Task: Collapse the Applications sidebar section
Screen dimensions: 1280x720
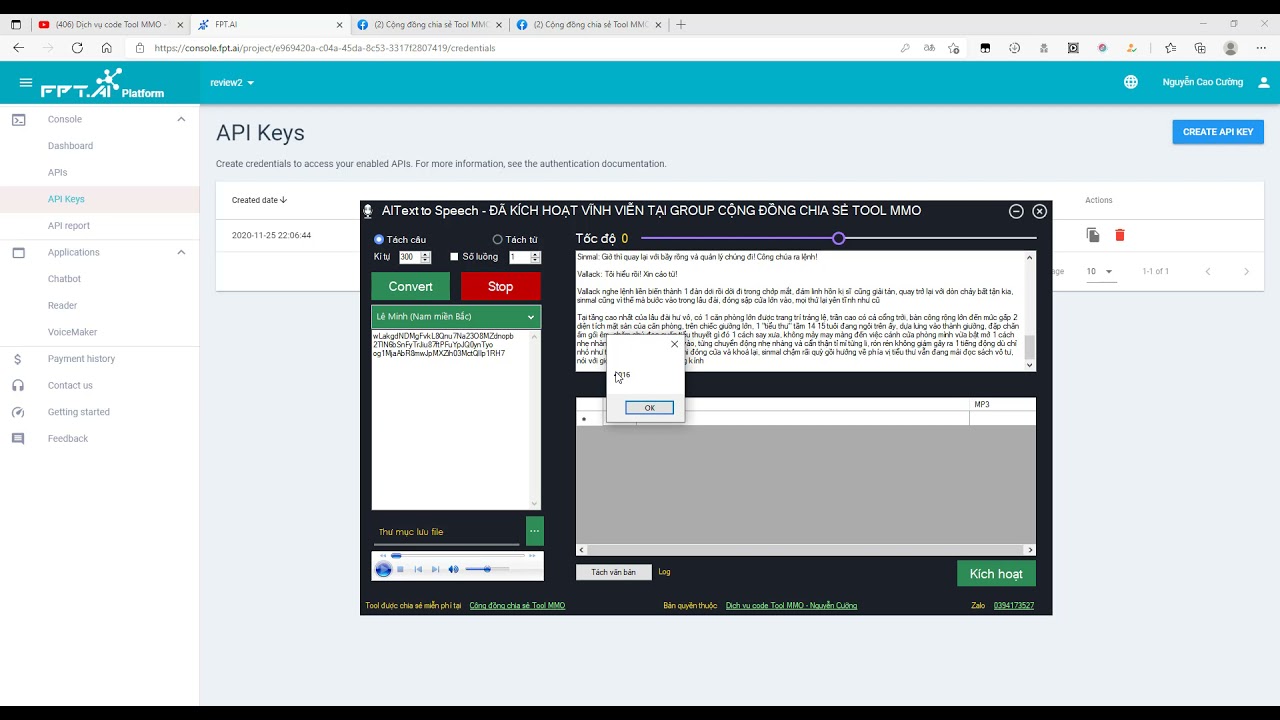Action: 181,252
